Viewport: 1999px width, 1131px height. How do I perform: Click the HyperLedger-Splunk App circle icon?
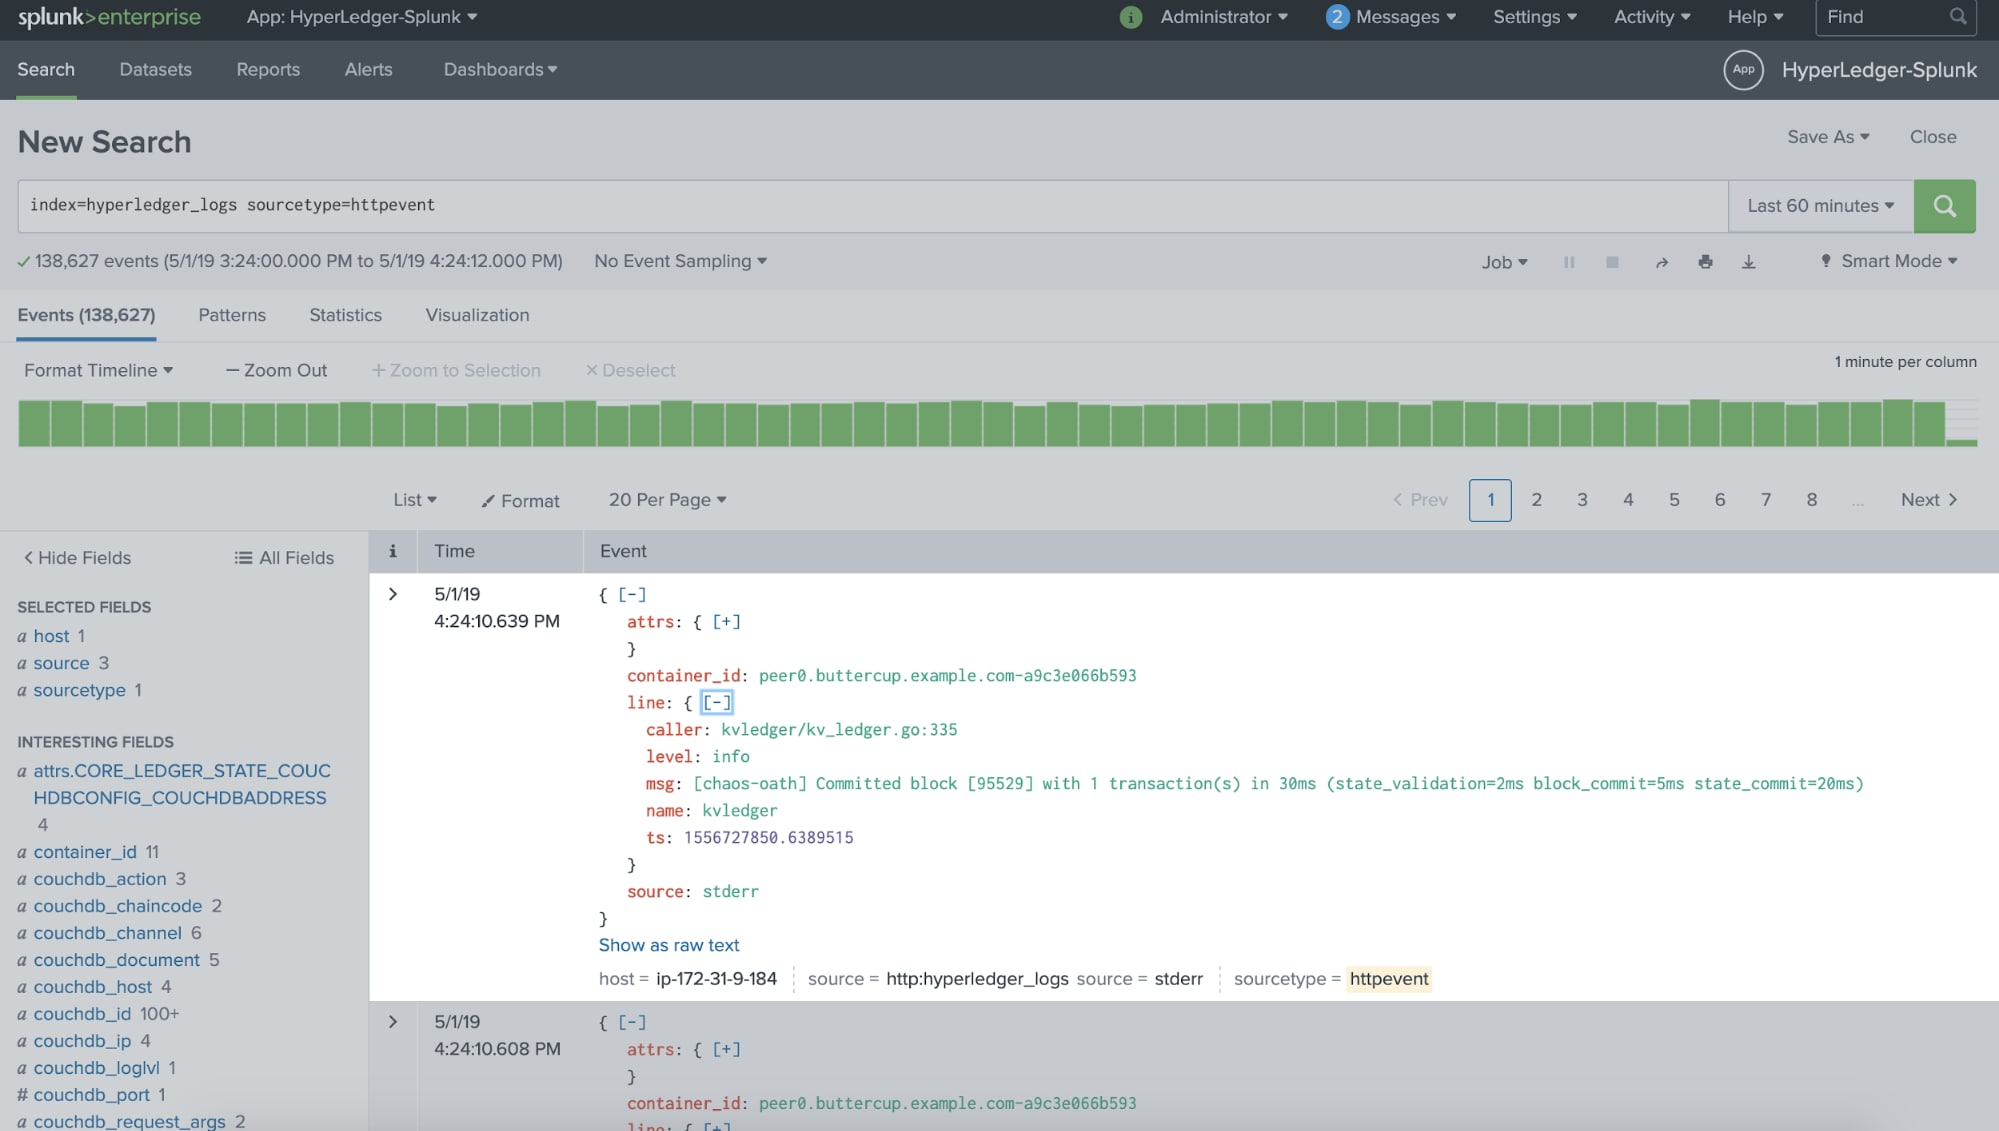coord(1743,70)
